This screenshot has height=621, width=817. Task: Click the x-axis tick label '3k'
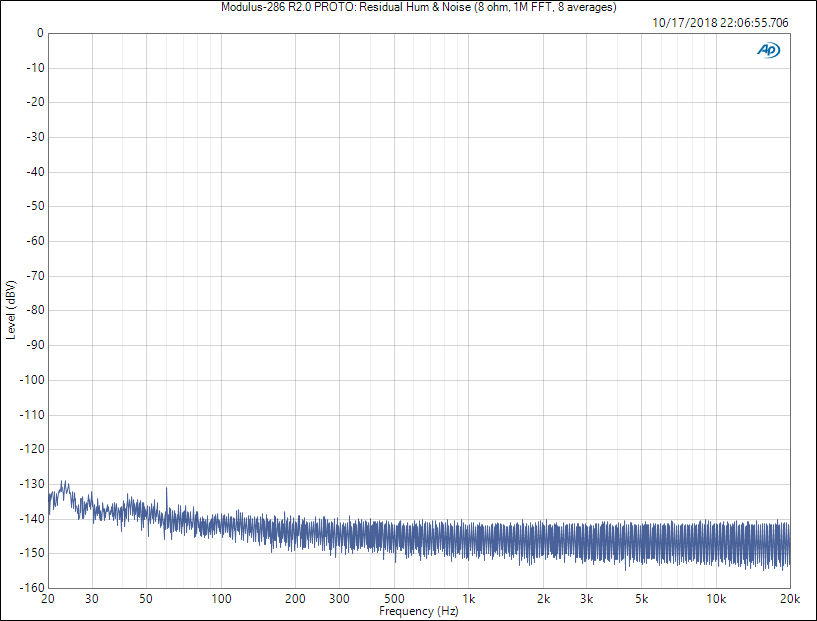tap(587, 599)
